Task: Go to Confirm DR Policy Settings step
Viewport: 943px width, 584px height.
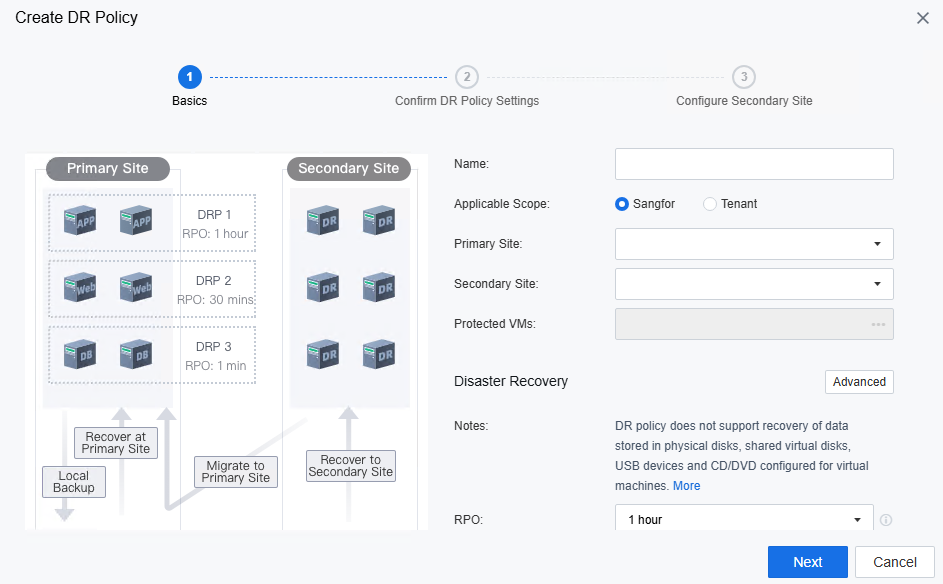Action: point(467,101)
